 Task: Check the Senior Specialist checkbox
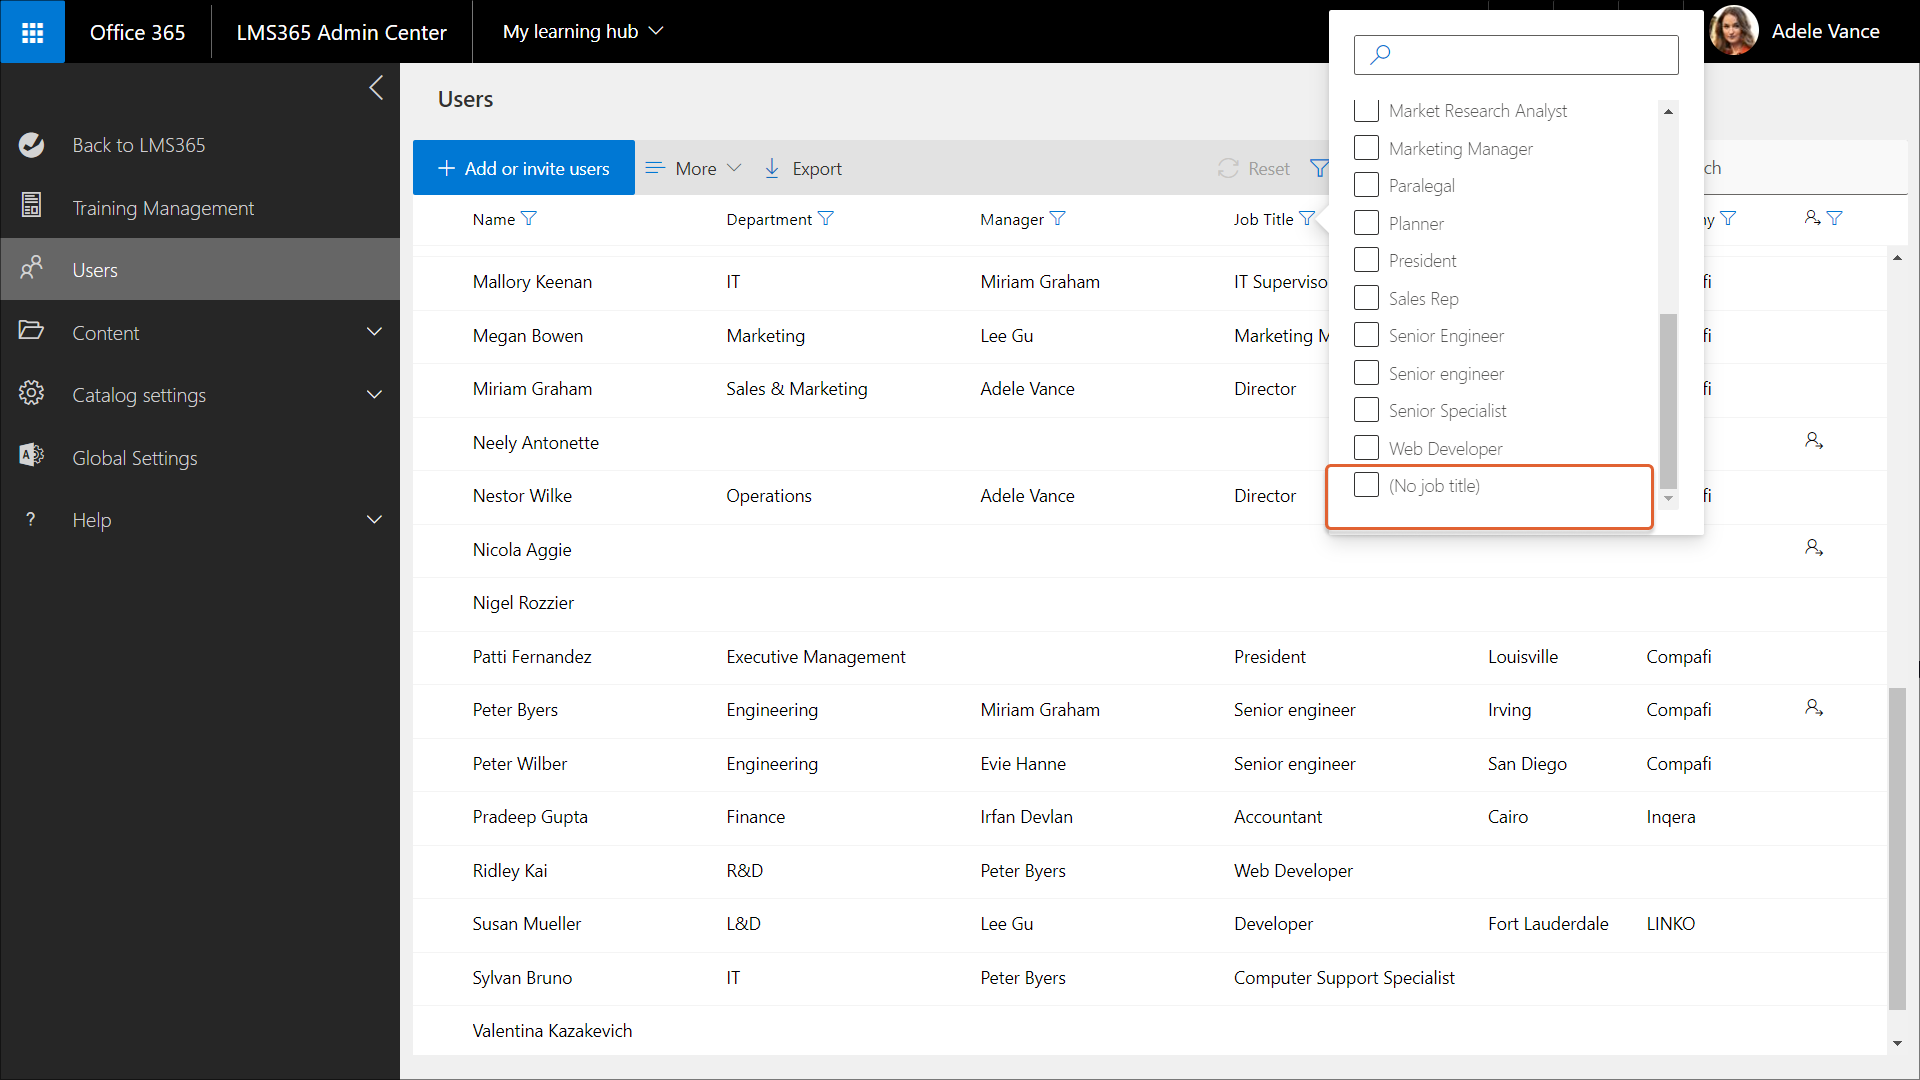coord(1366,410)
